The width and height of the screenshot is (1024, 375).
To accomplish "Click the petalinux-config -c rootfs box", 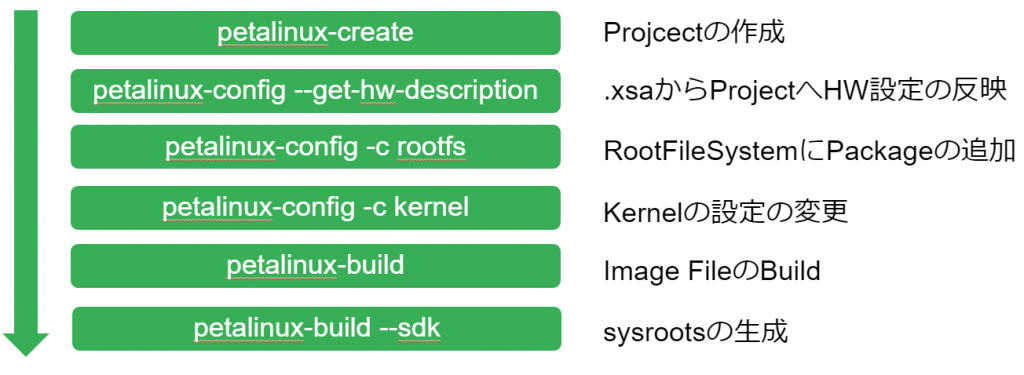I will 315,148.
